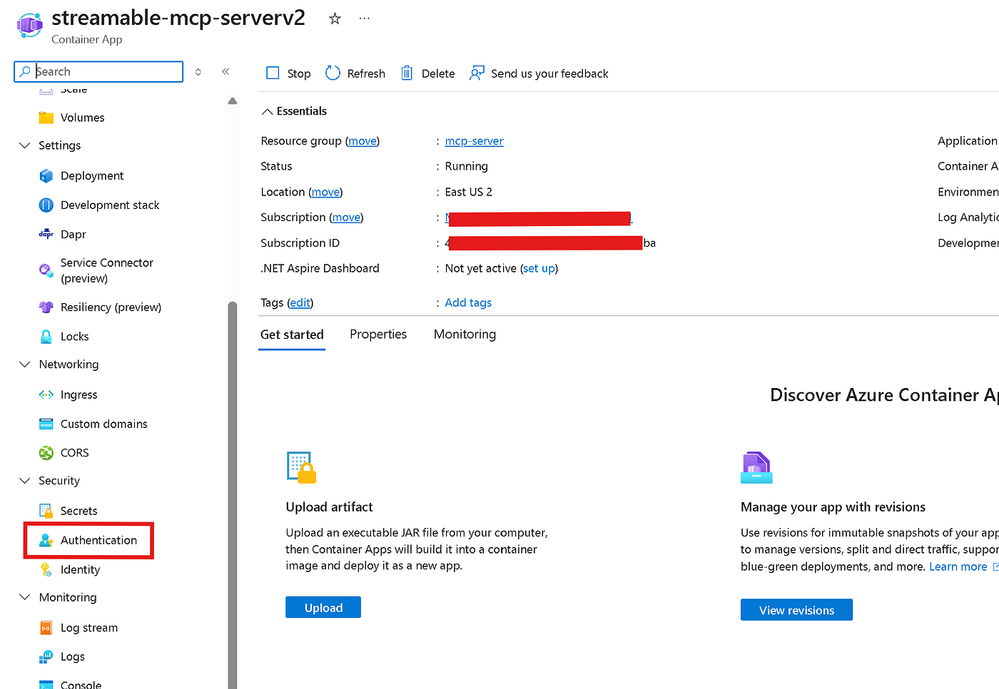Click set up link for Aspire Dashboard

pyautogui.click(x=539, y=268)
